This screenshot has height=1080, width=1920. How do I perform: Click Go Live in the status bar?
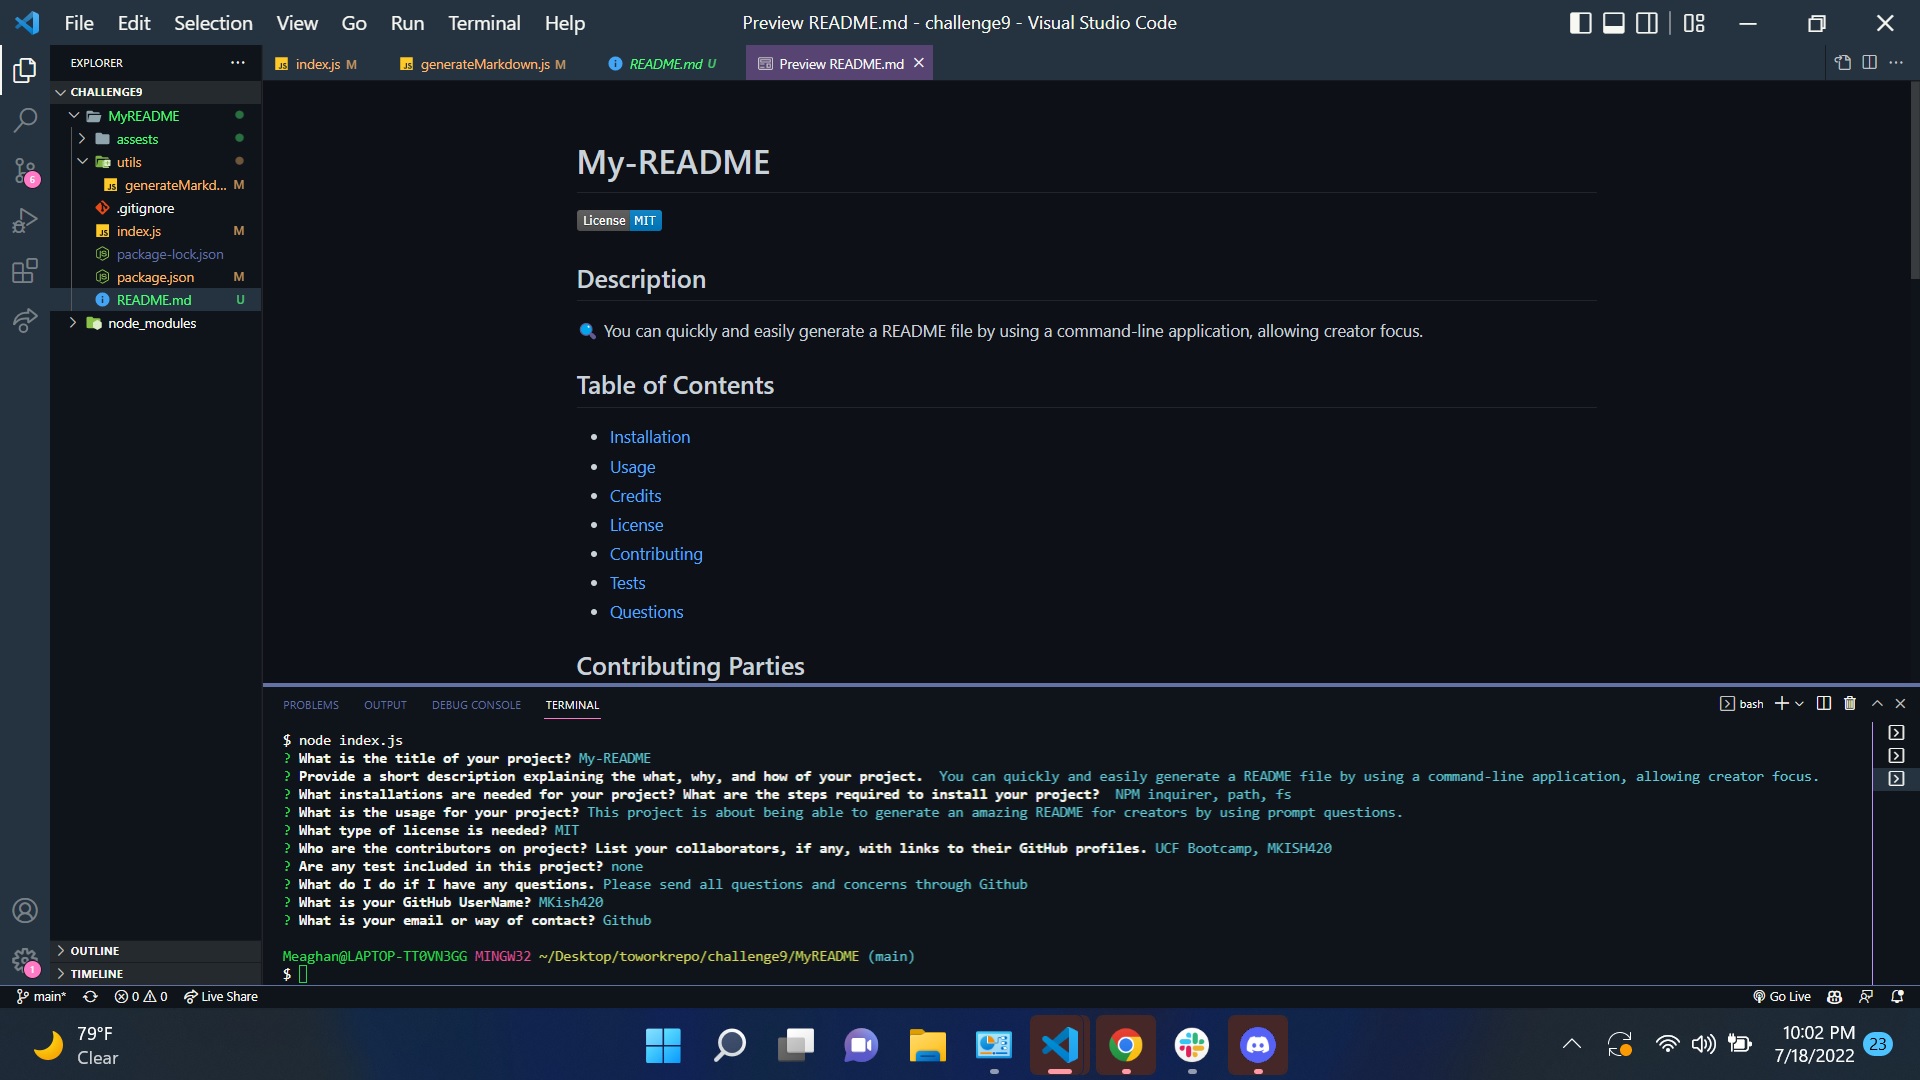tap(1782, 996)
